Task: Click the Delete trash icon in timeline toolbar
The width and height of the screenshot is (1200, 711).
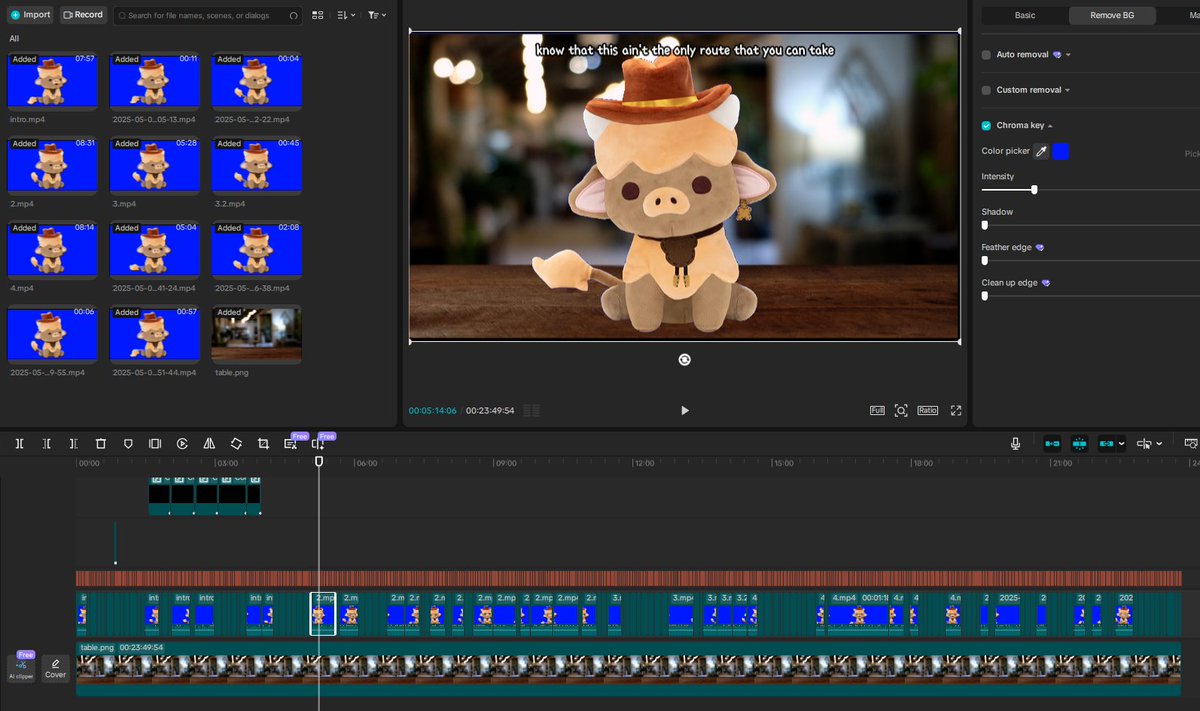Action: [x=101, y=443]
